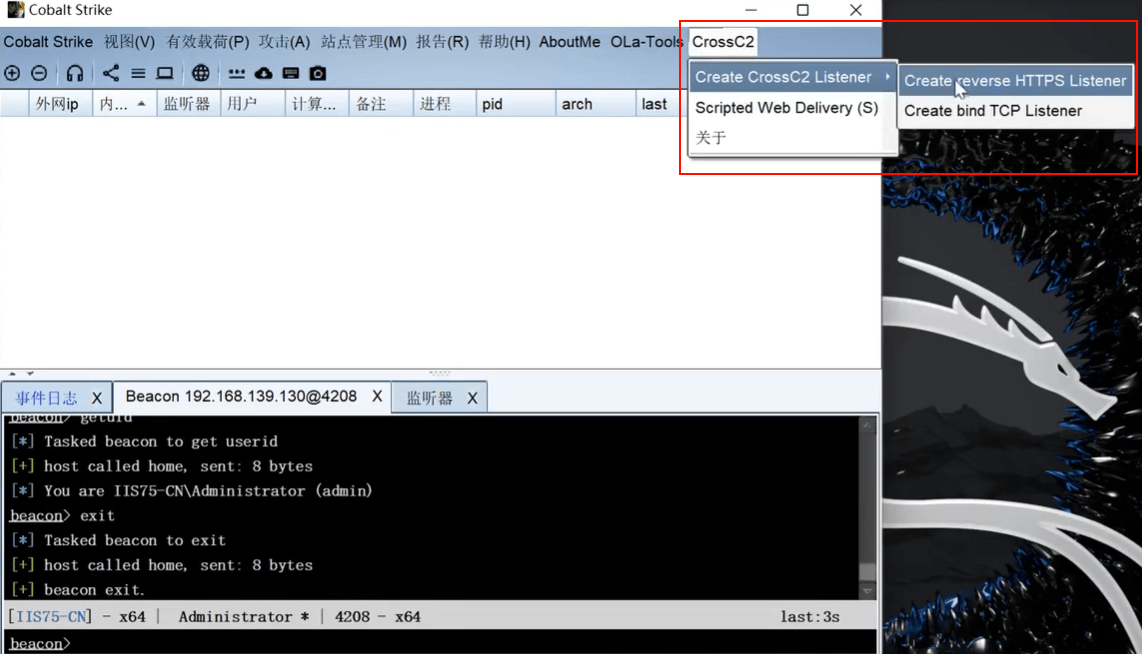The width and height of the screenshot is (1142, 654).
Task: Choose Create bind TCP Listener
Action: click(993, 111)
